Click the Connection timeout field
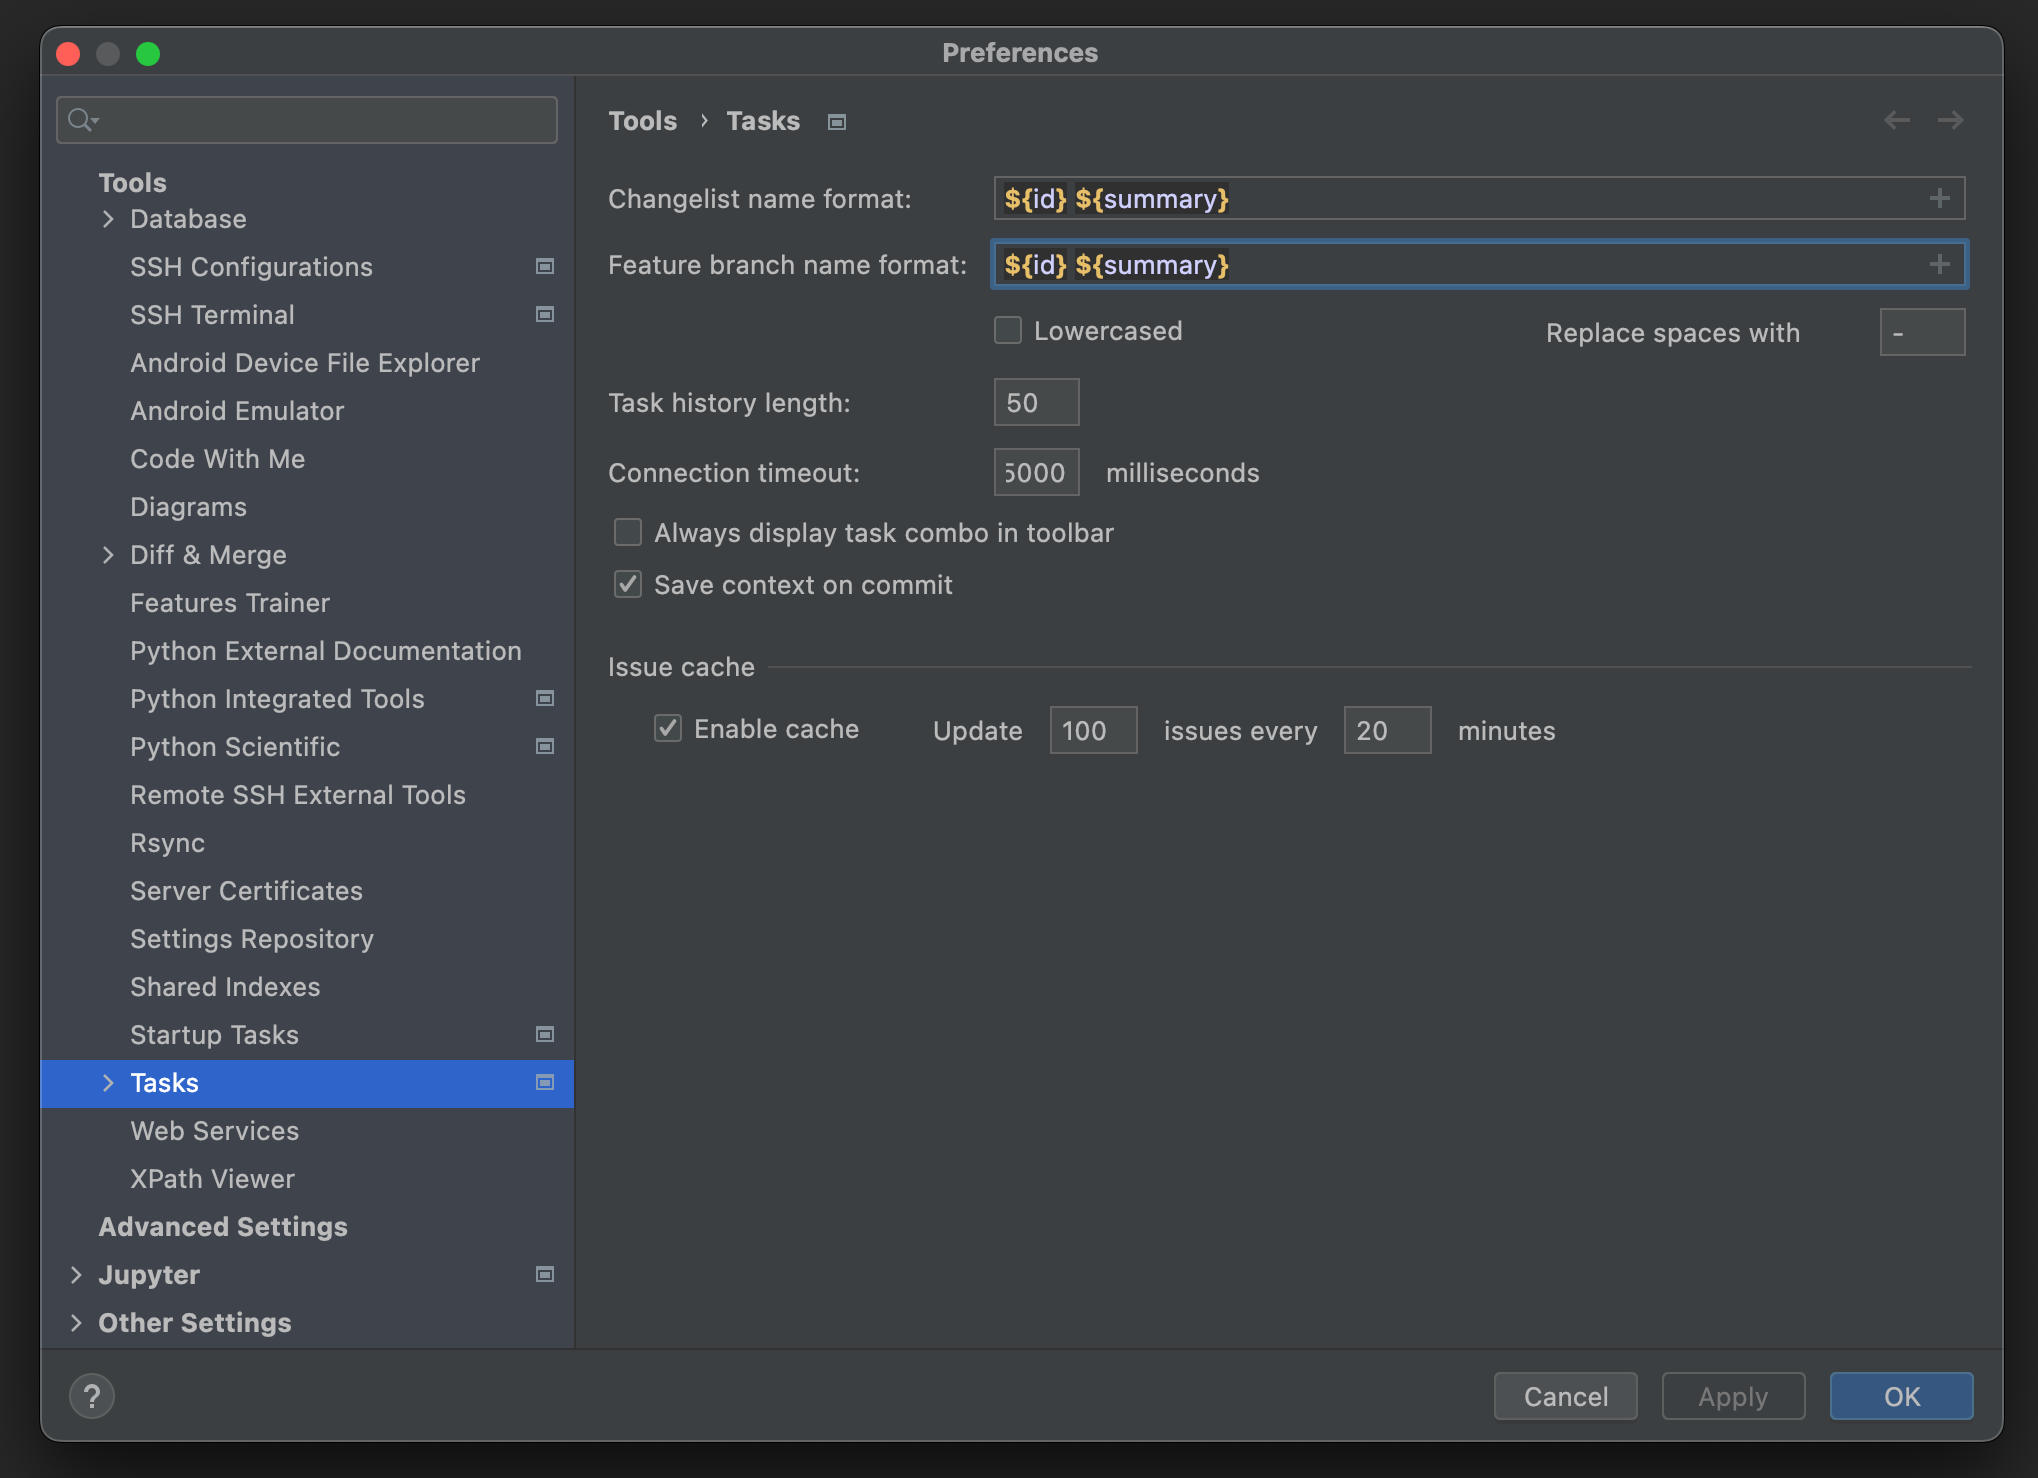Screen dimensions: 2038x1478 pos(1036,472)
